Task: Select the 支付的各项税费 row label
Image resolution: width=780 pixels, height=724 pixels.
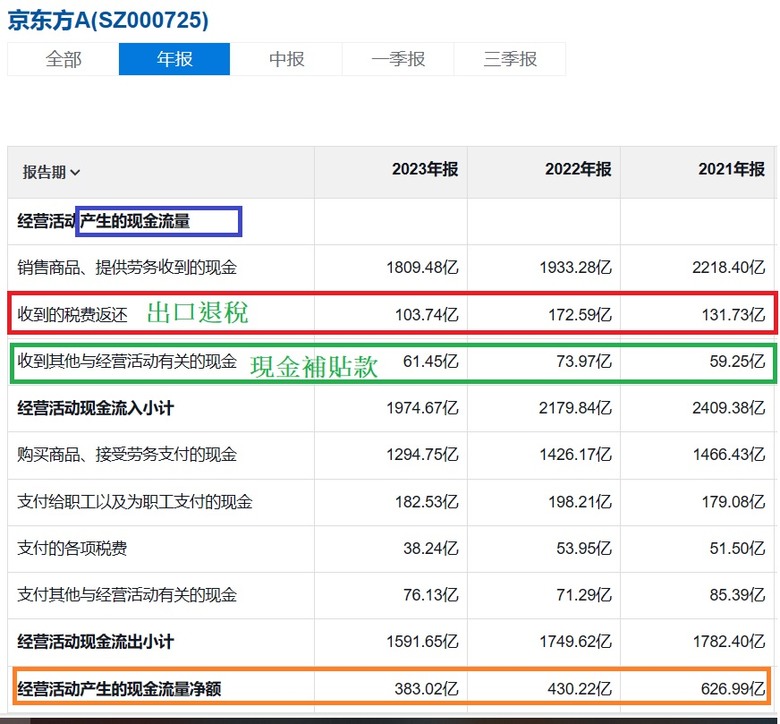Action: [73, 548]
